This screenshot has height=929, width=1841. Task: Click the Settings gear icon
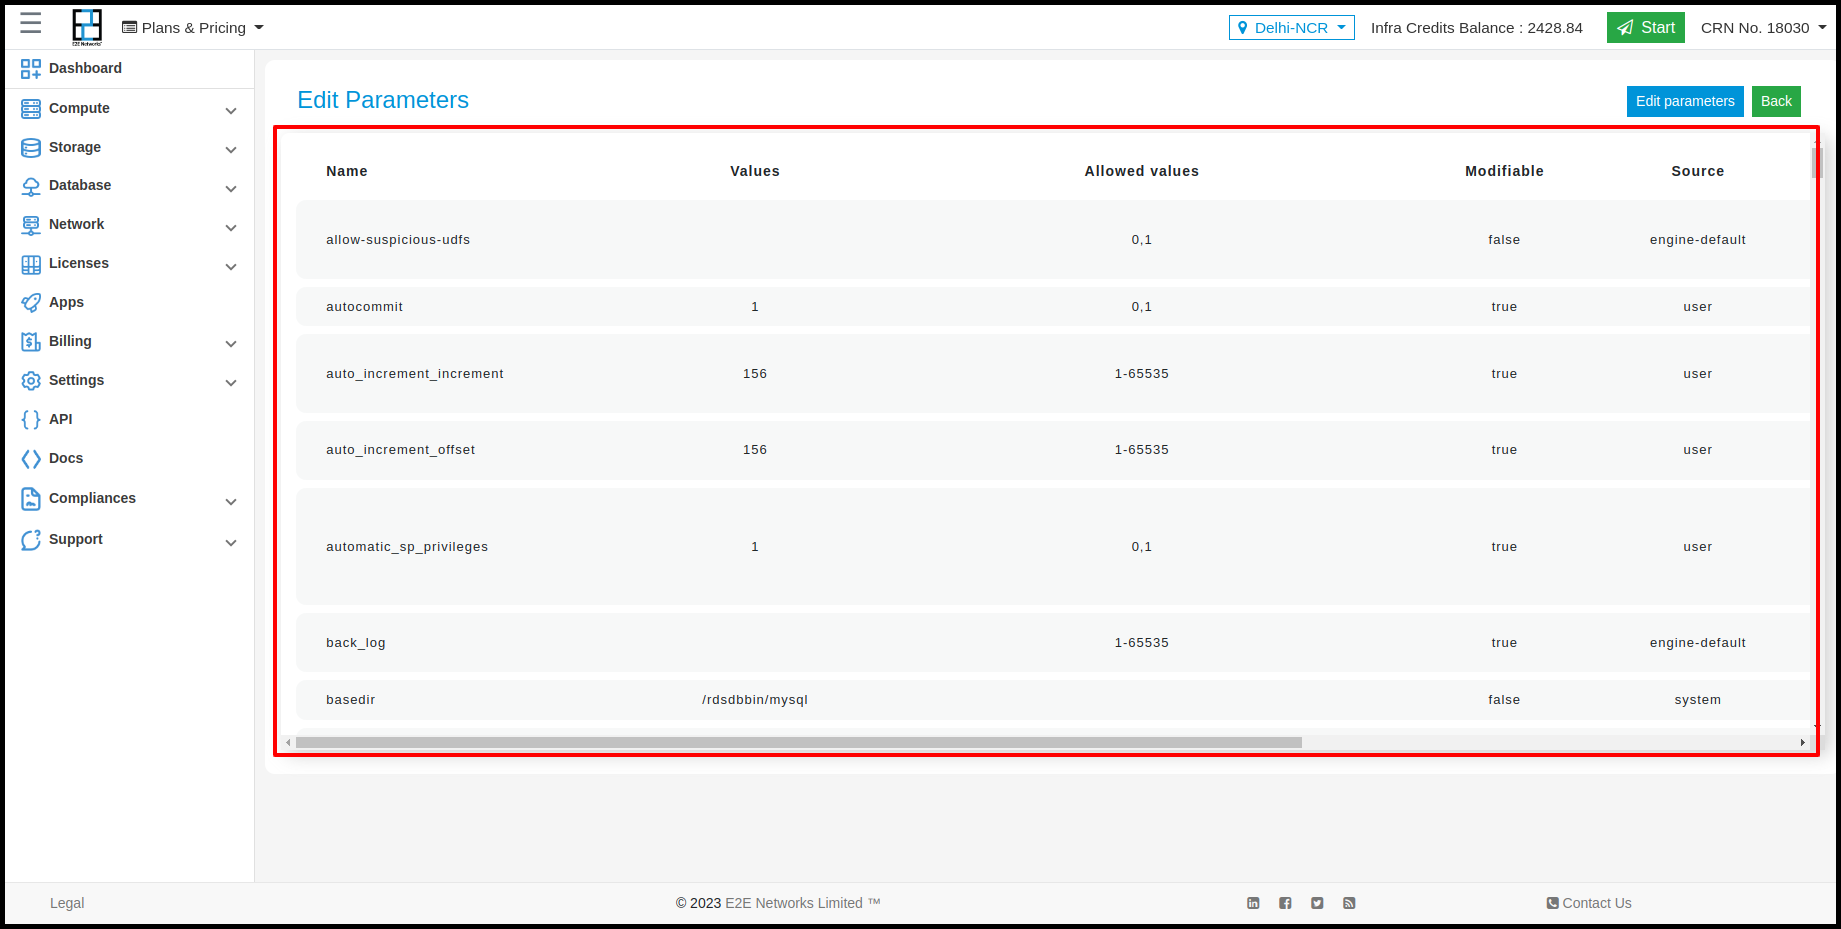(x=31, y=381)
